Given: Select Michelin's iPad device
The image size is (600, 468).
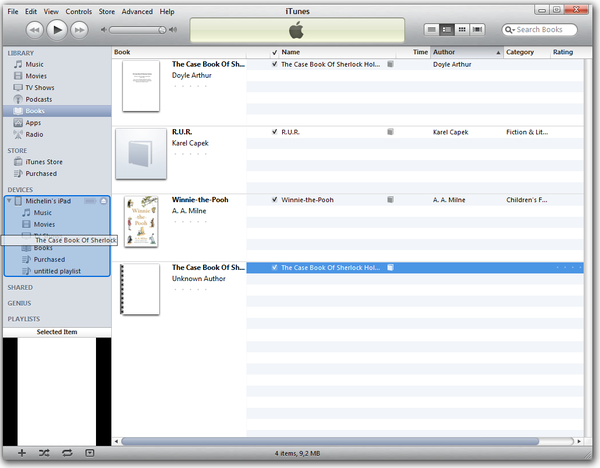Looking at the screenshot, I should pos(48,201).
